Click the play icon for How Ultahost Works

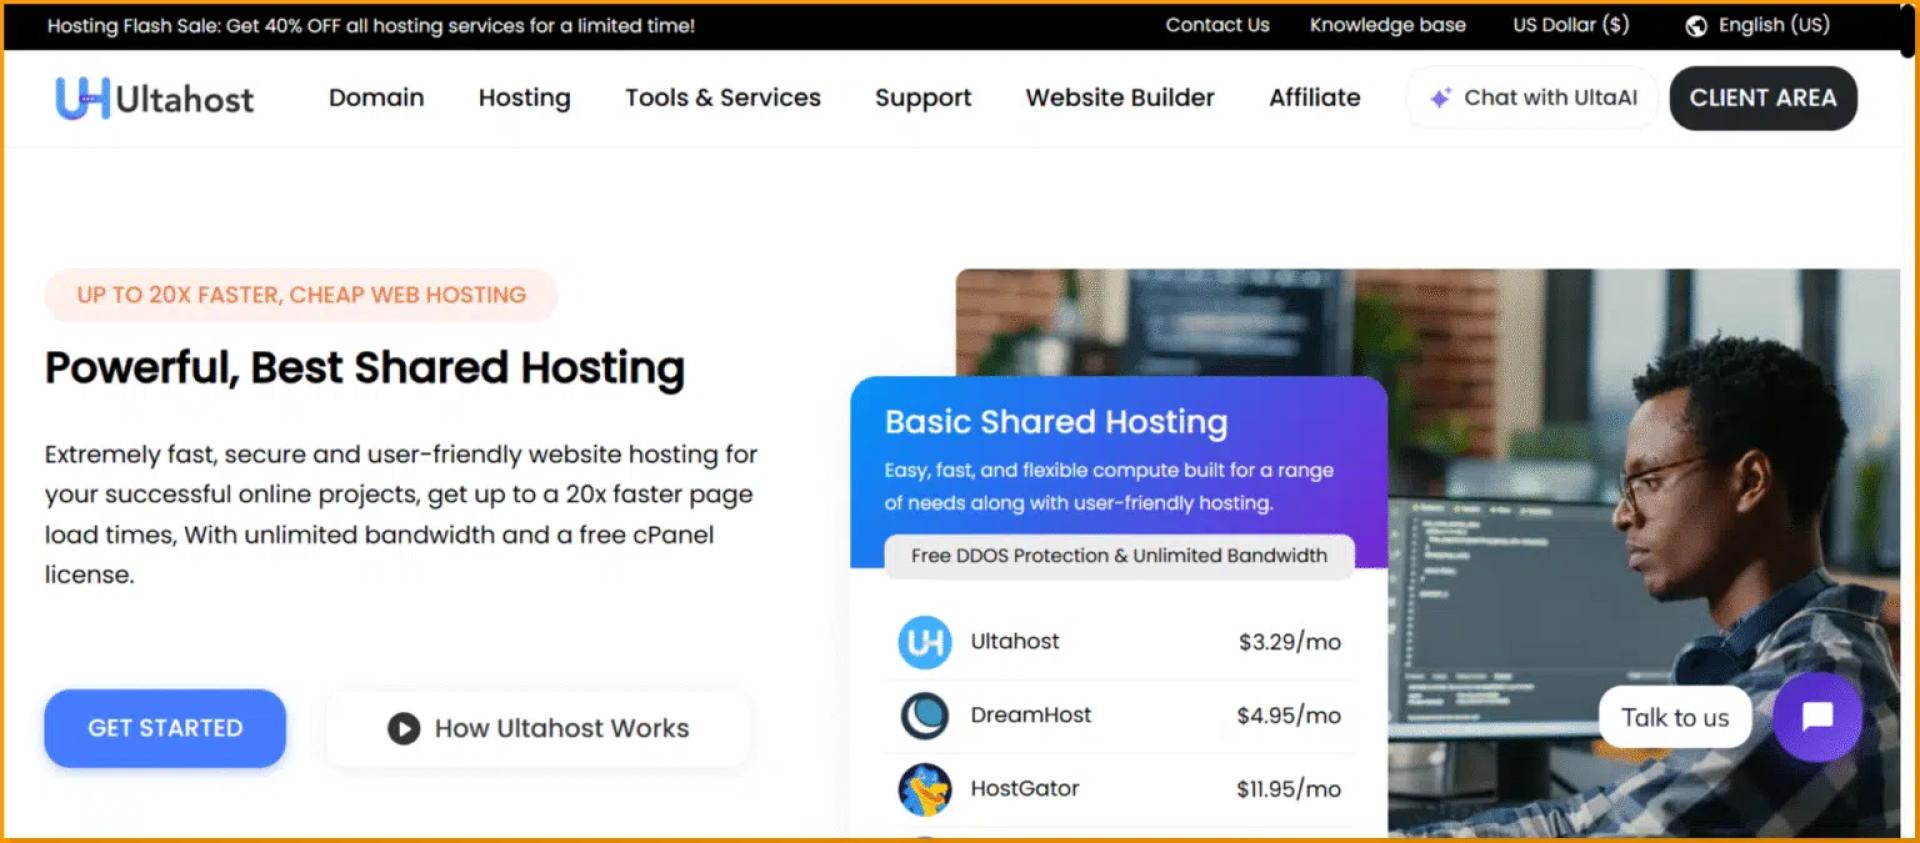pos(404,729)
